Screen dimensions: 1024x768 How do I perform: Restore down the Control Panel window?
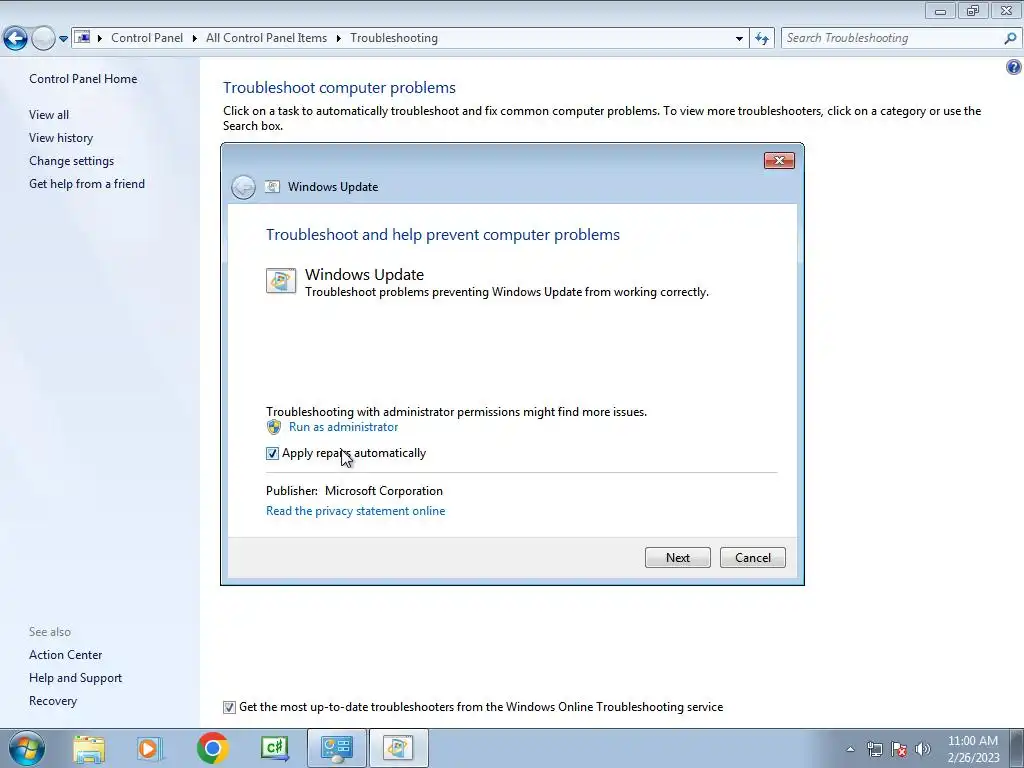(x=973, y=10)
